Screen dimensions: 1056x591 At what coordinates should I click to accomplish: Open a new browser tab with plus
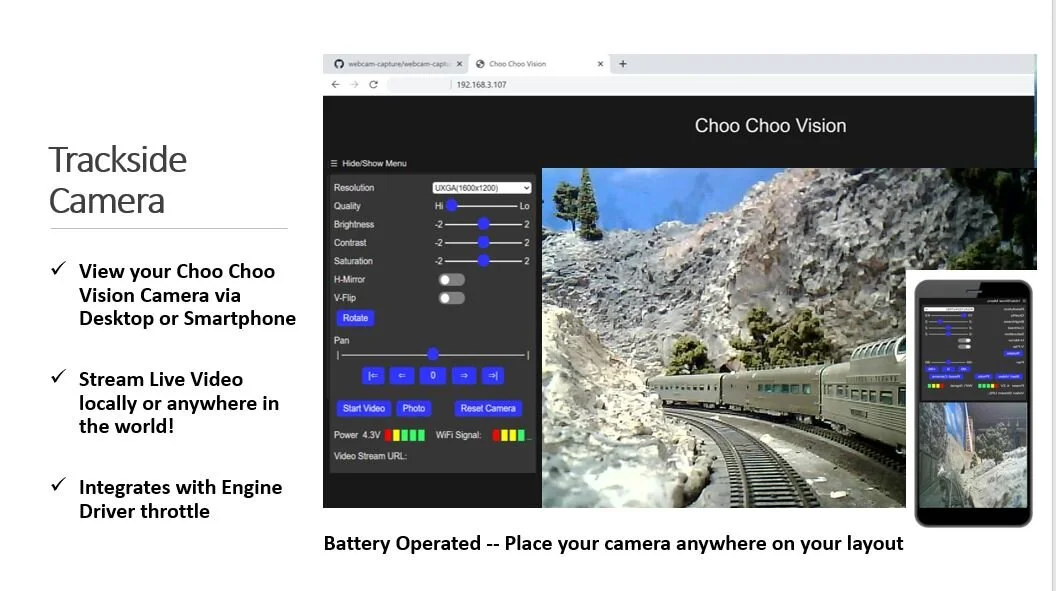click(623, 64)
